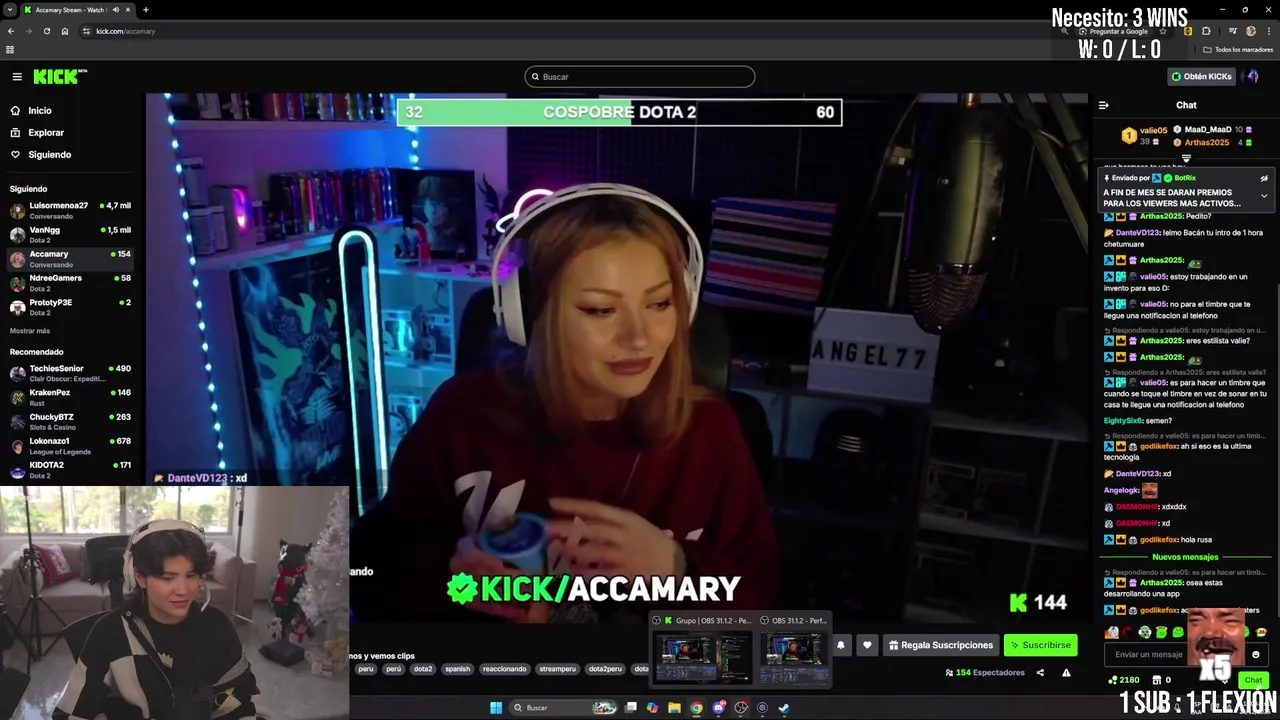This screenshot has height=720, width=1280.
Task: Open Chrome from the taskbar
Action: coord(696,708)
